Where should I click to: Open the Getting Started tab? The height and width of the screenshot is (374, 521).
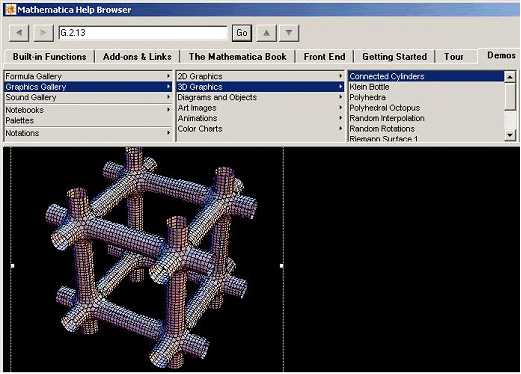[x=394, y=57]
